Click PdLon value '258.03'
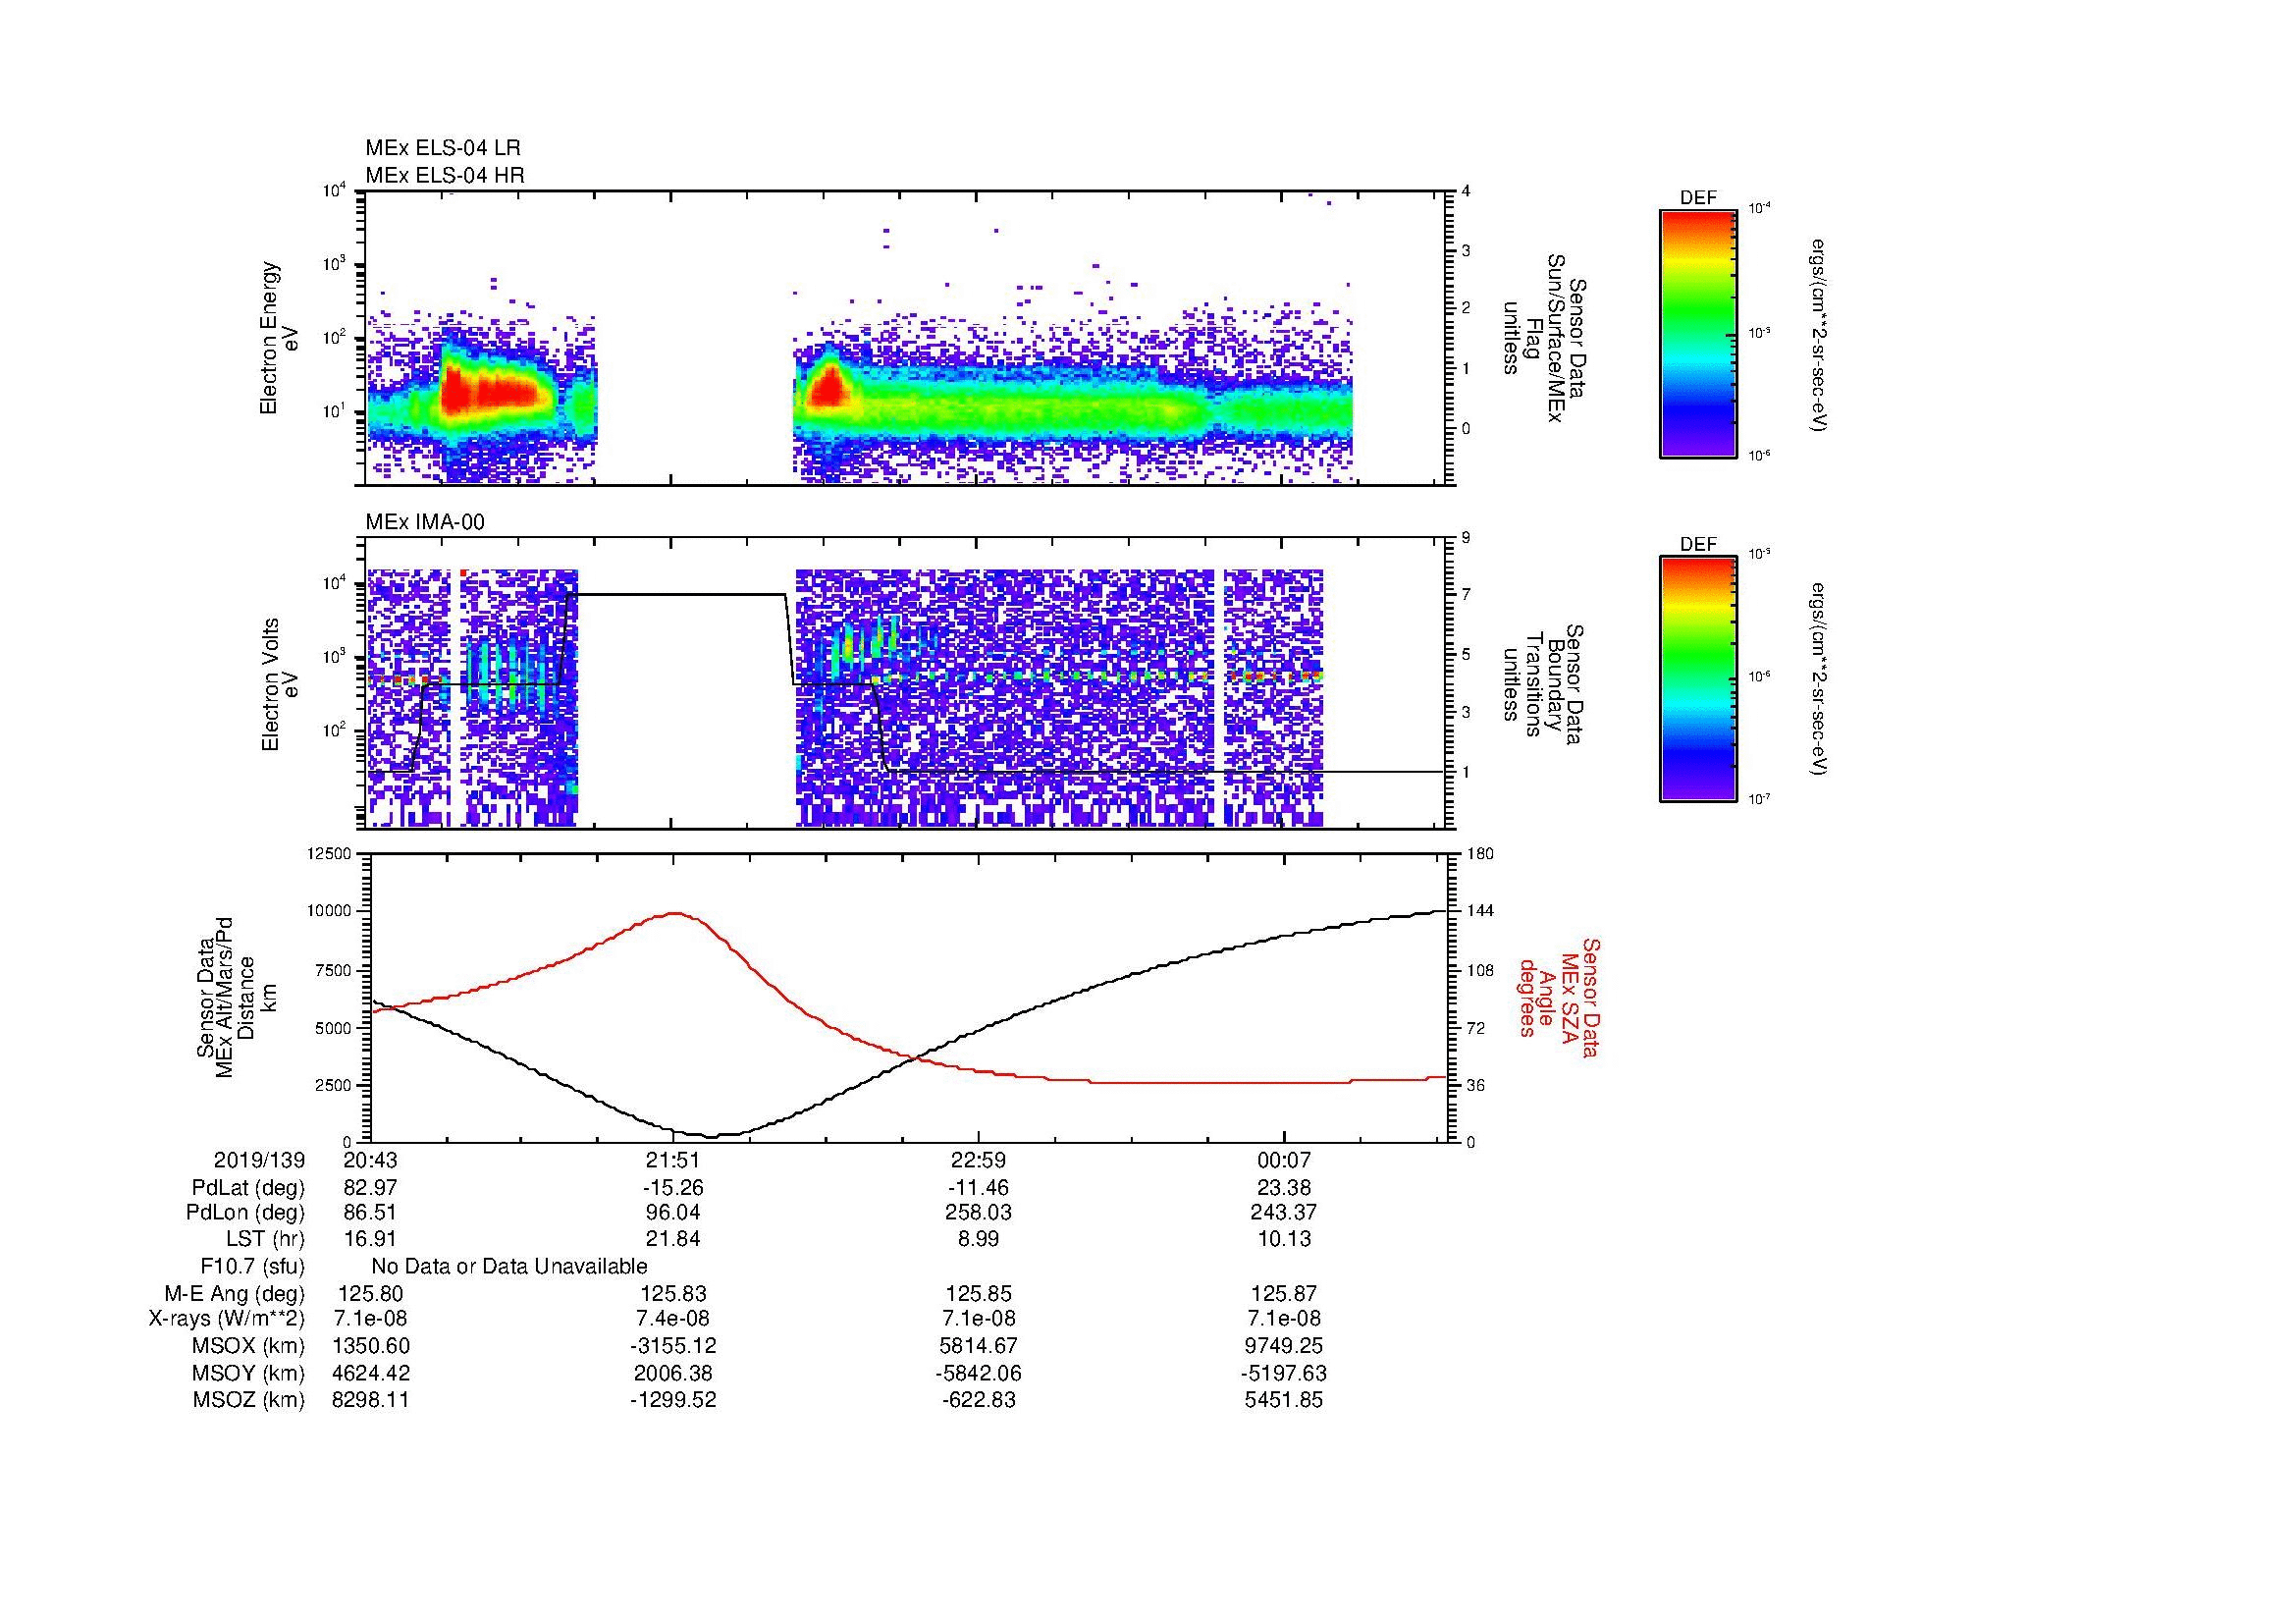Viewport: 2296px width, 1623px height. pyautogui.click(x=978, y=1213)
